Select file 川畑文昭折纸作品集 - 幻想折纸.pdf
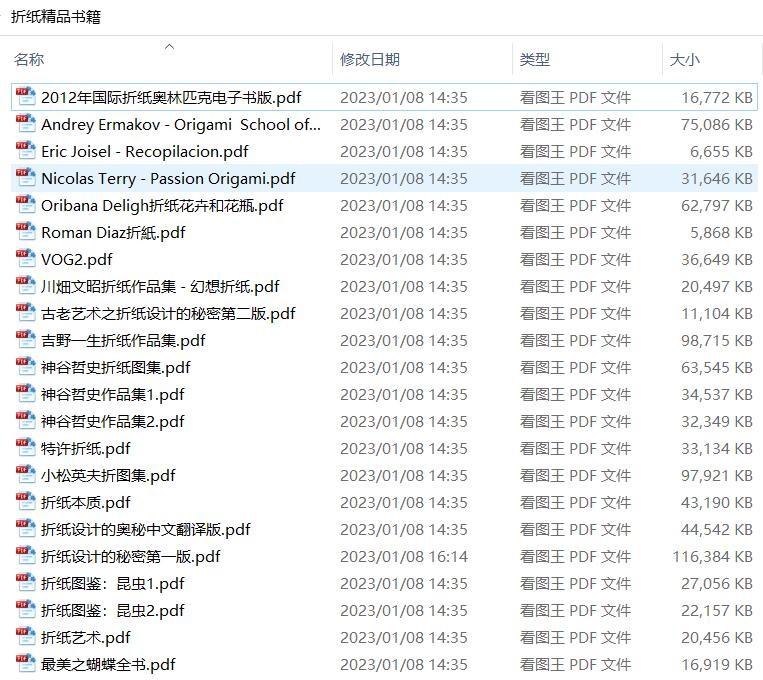This screenshot has height=680, width=763. pyautogui.click(x=160, y=287)
